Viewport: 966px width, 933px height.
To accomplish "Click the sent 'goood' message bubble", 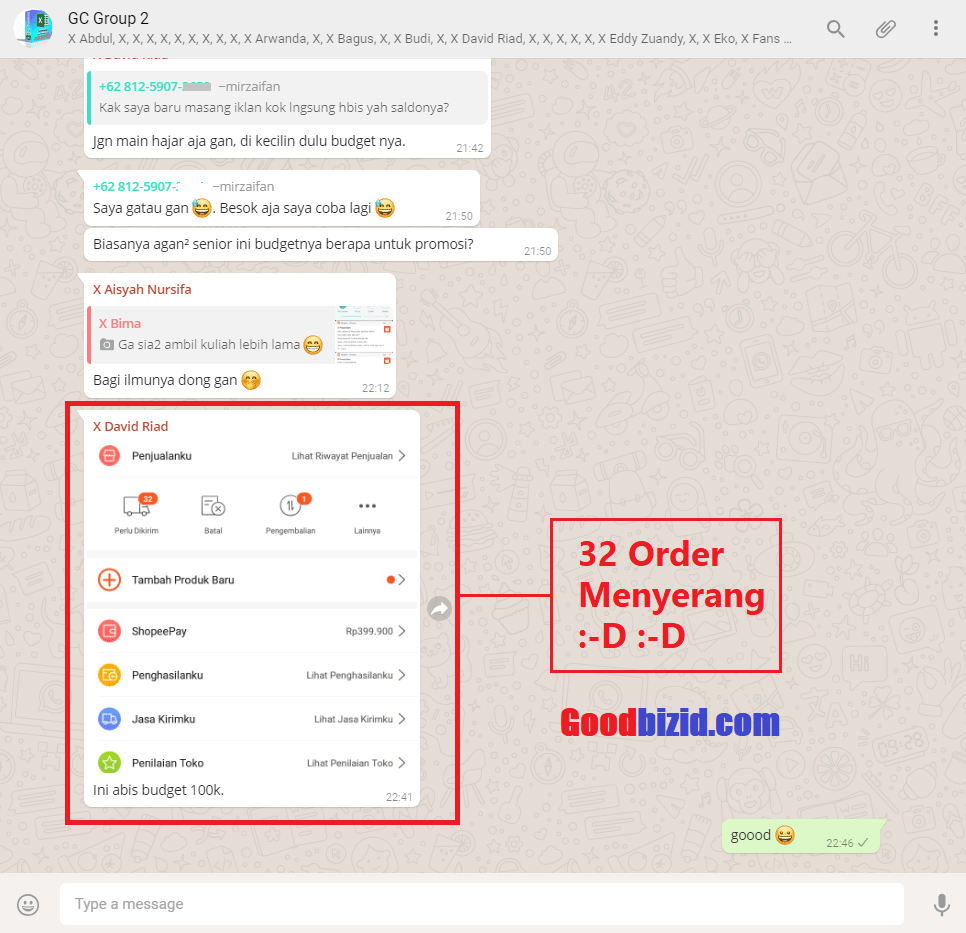I will [x=803, y=836].
